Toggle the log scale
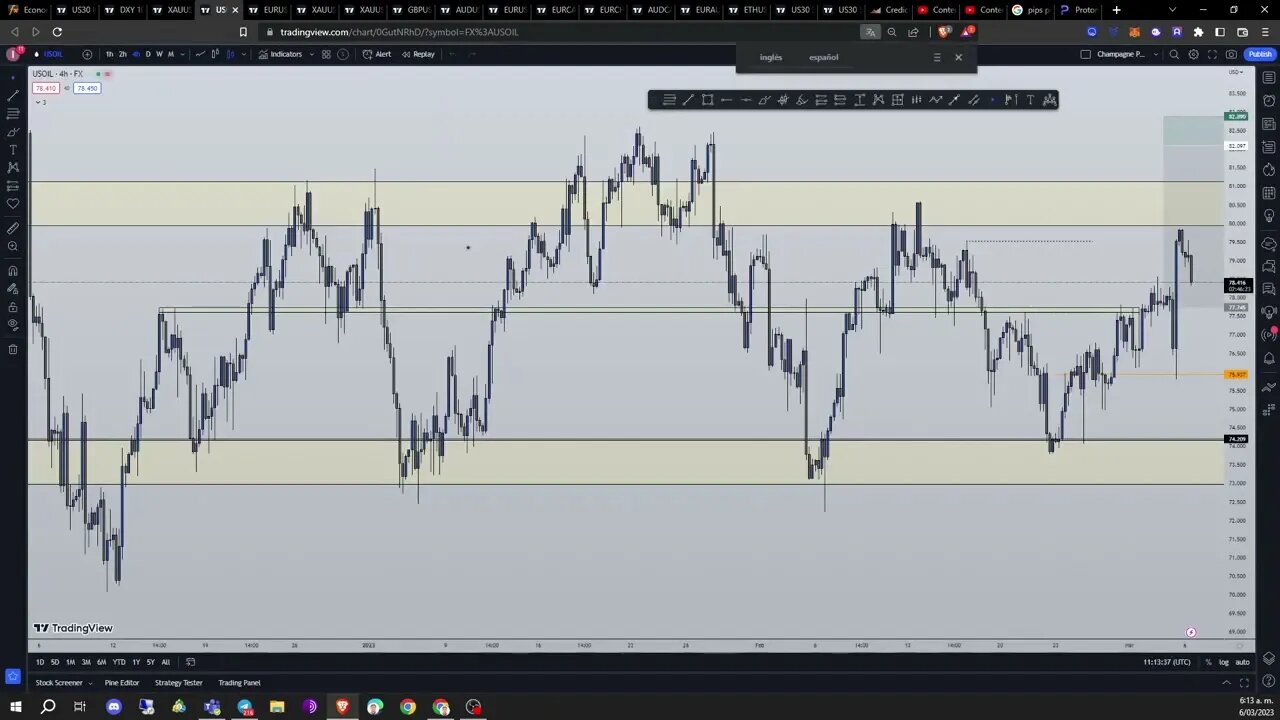The width and height of the screenshot is (1280, 720). coord(1224,662)
